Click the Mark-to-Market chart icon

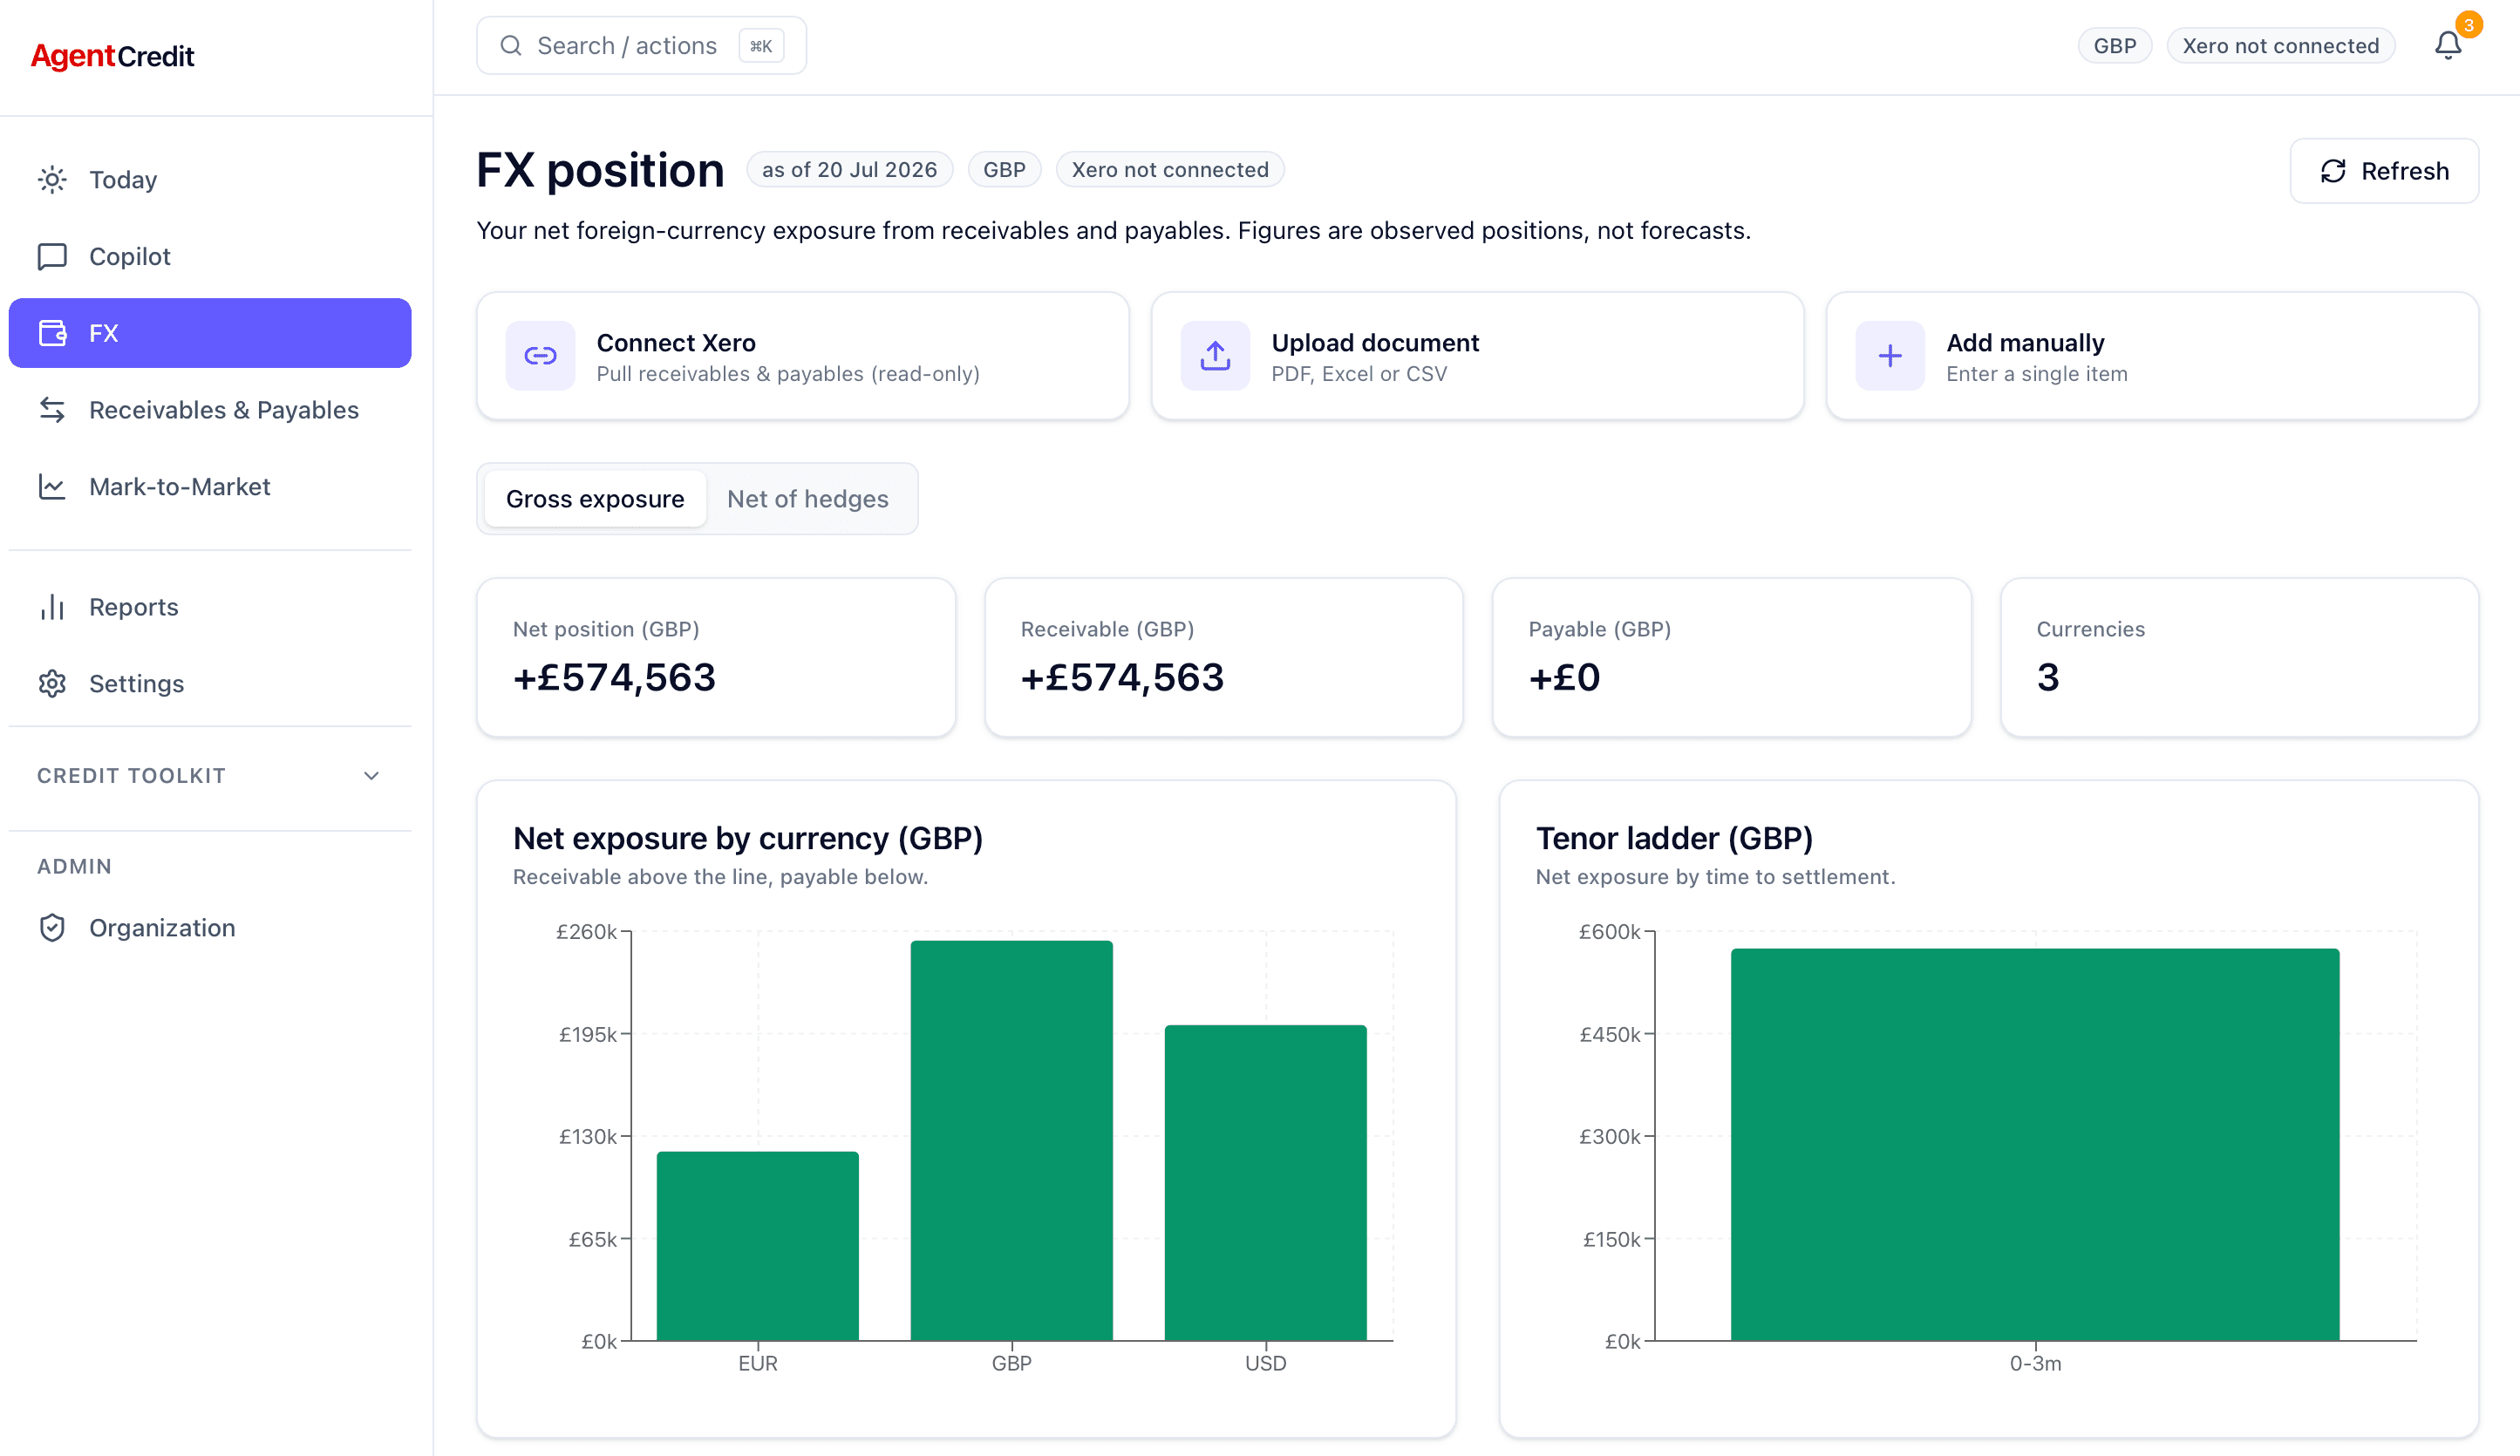coord(52,487)
